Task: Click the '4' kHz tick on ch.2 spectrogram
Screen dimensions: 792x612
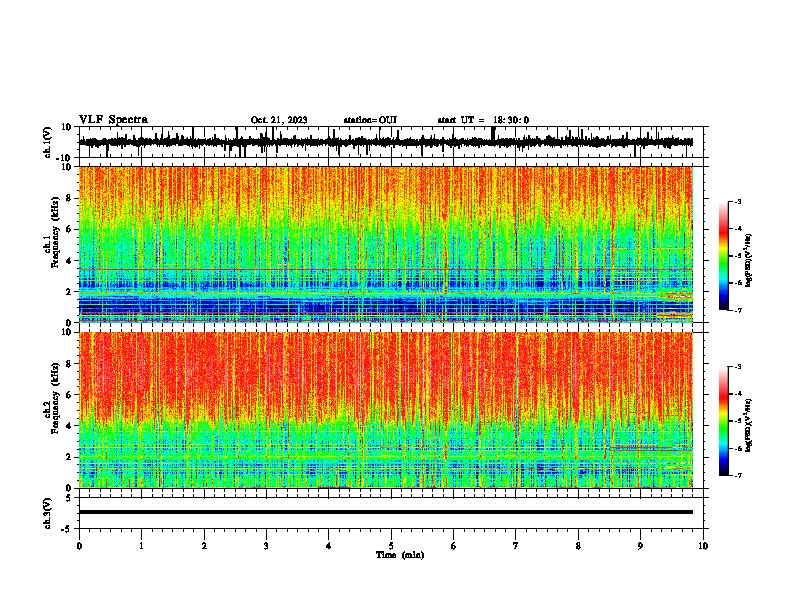Action: click(x=69, y=426)
